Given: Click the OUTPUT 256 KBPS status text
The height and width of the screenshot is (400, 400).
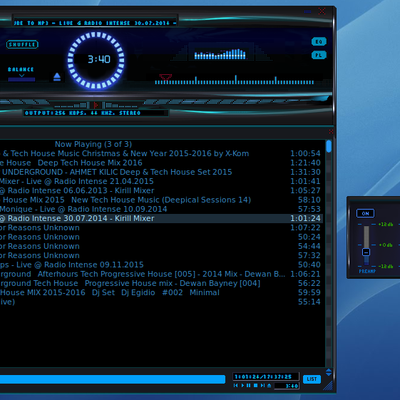Looking at the screenshot, I should pos(82,113).
